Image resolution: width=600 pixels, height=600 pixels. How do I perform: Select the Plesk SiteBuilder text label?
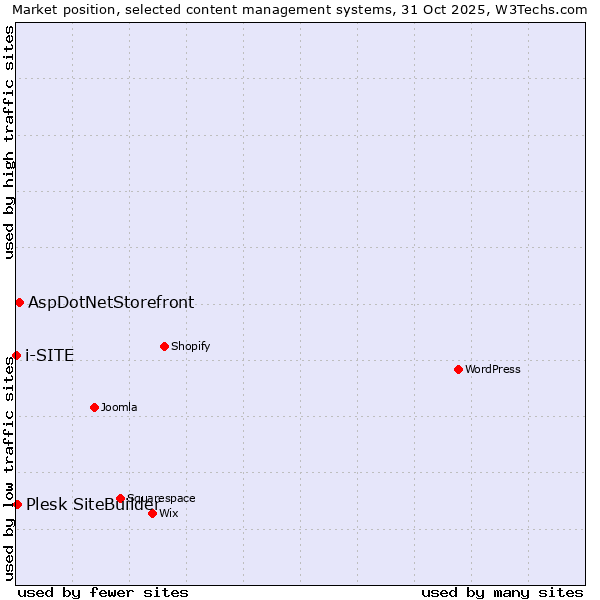pyautogui.click(x=93, y=504)
